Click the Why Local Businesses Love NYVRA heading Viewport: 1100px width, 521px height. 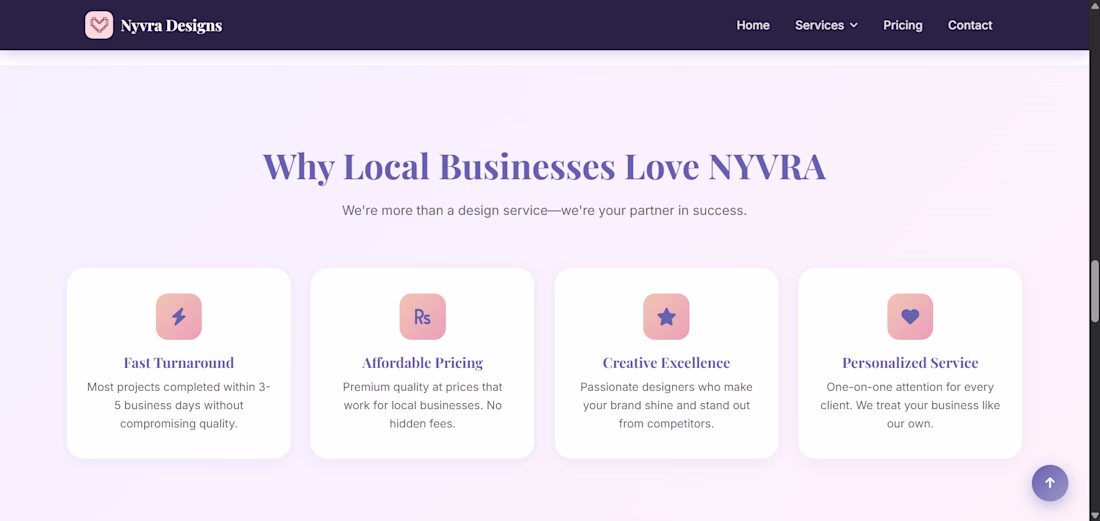544,166
